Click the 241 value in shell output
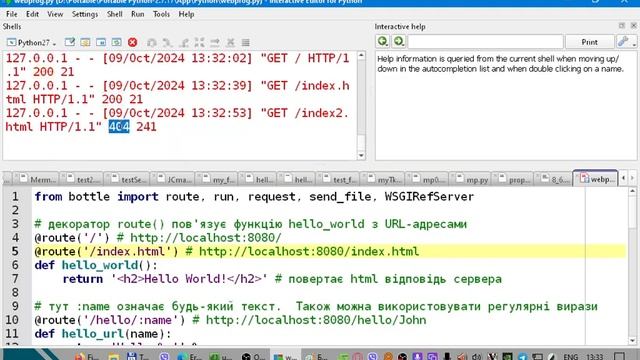This screenshot has height=360, width=640. [146, 127]
